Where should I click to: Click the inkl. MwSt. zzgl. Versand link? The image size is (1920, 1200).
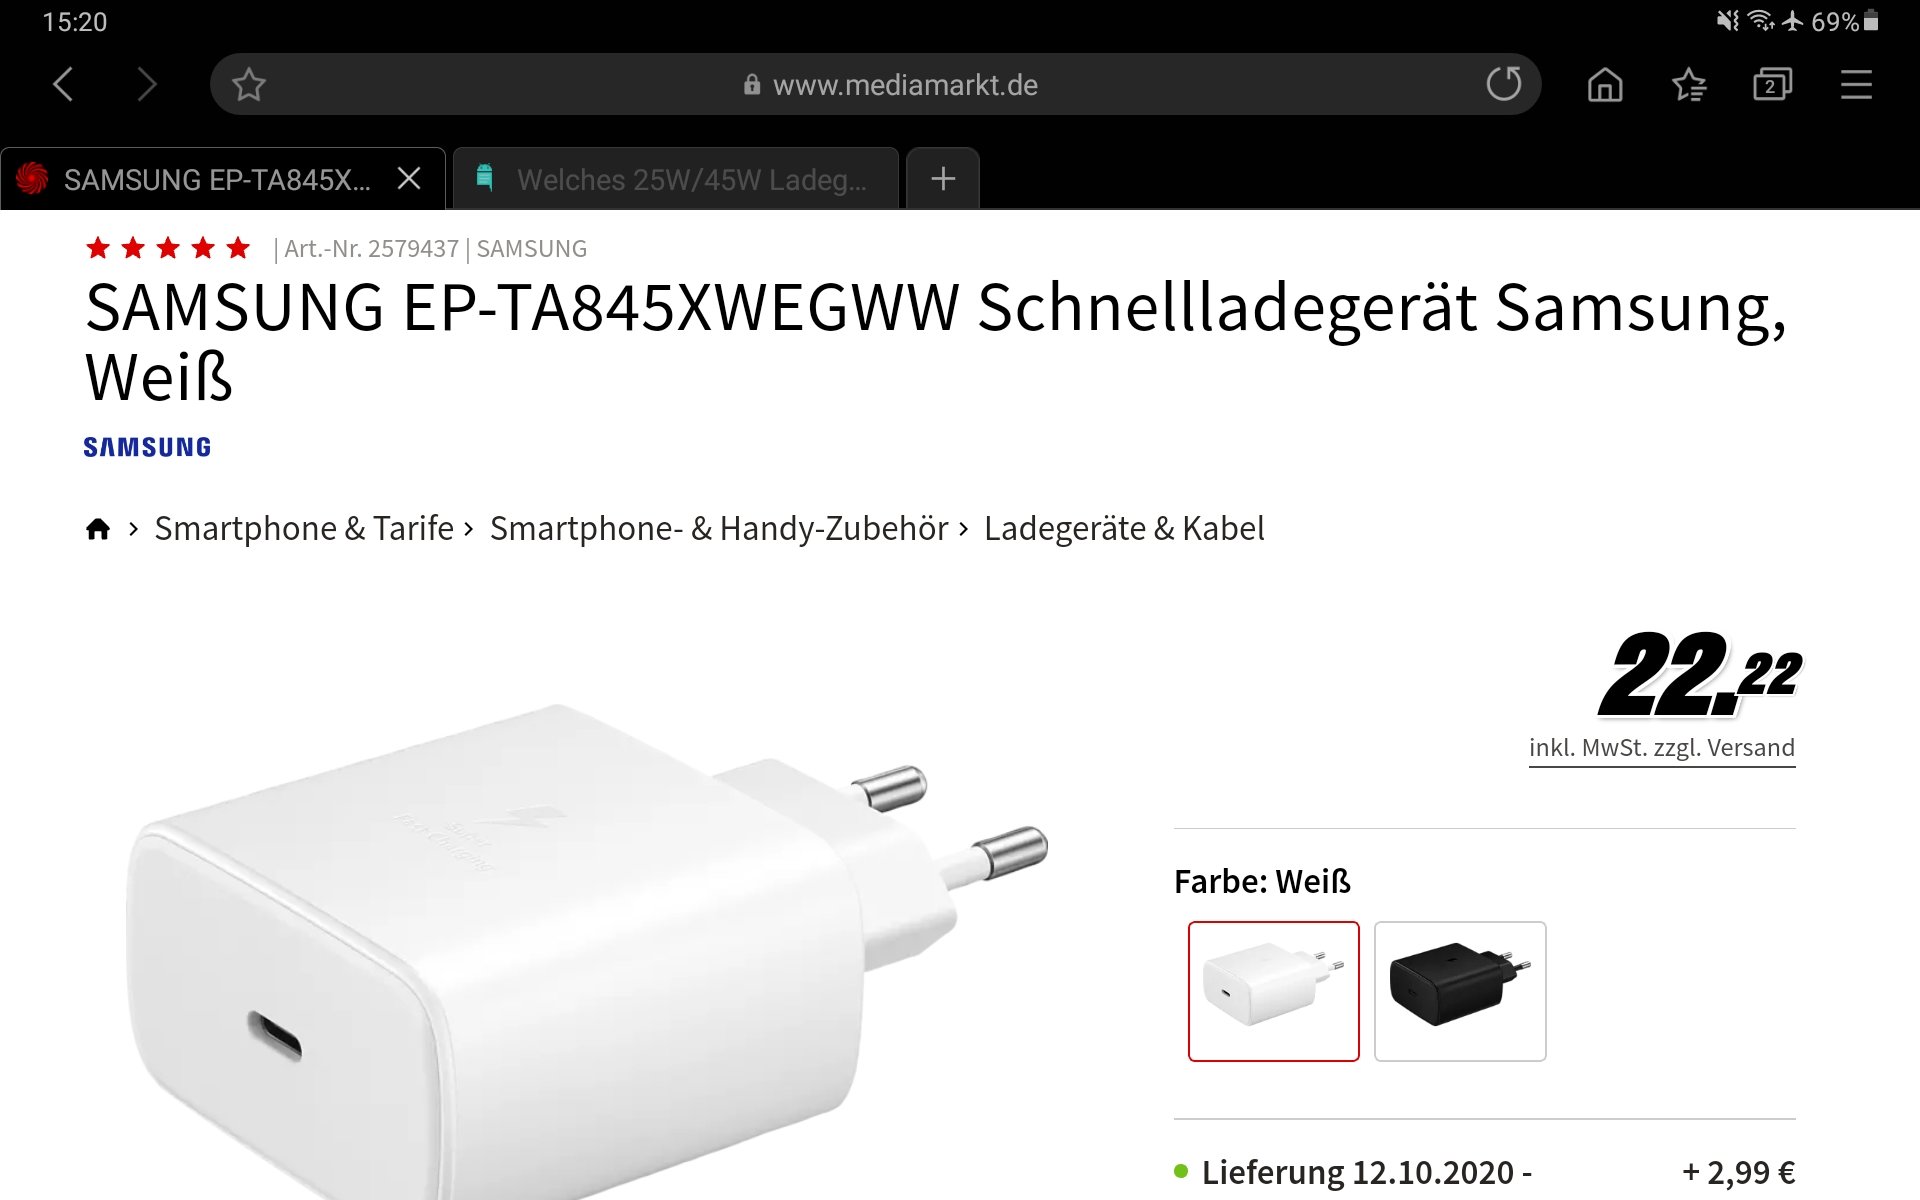1662,748
